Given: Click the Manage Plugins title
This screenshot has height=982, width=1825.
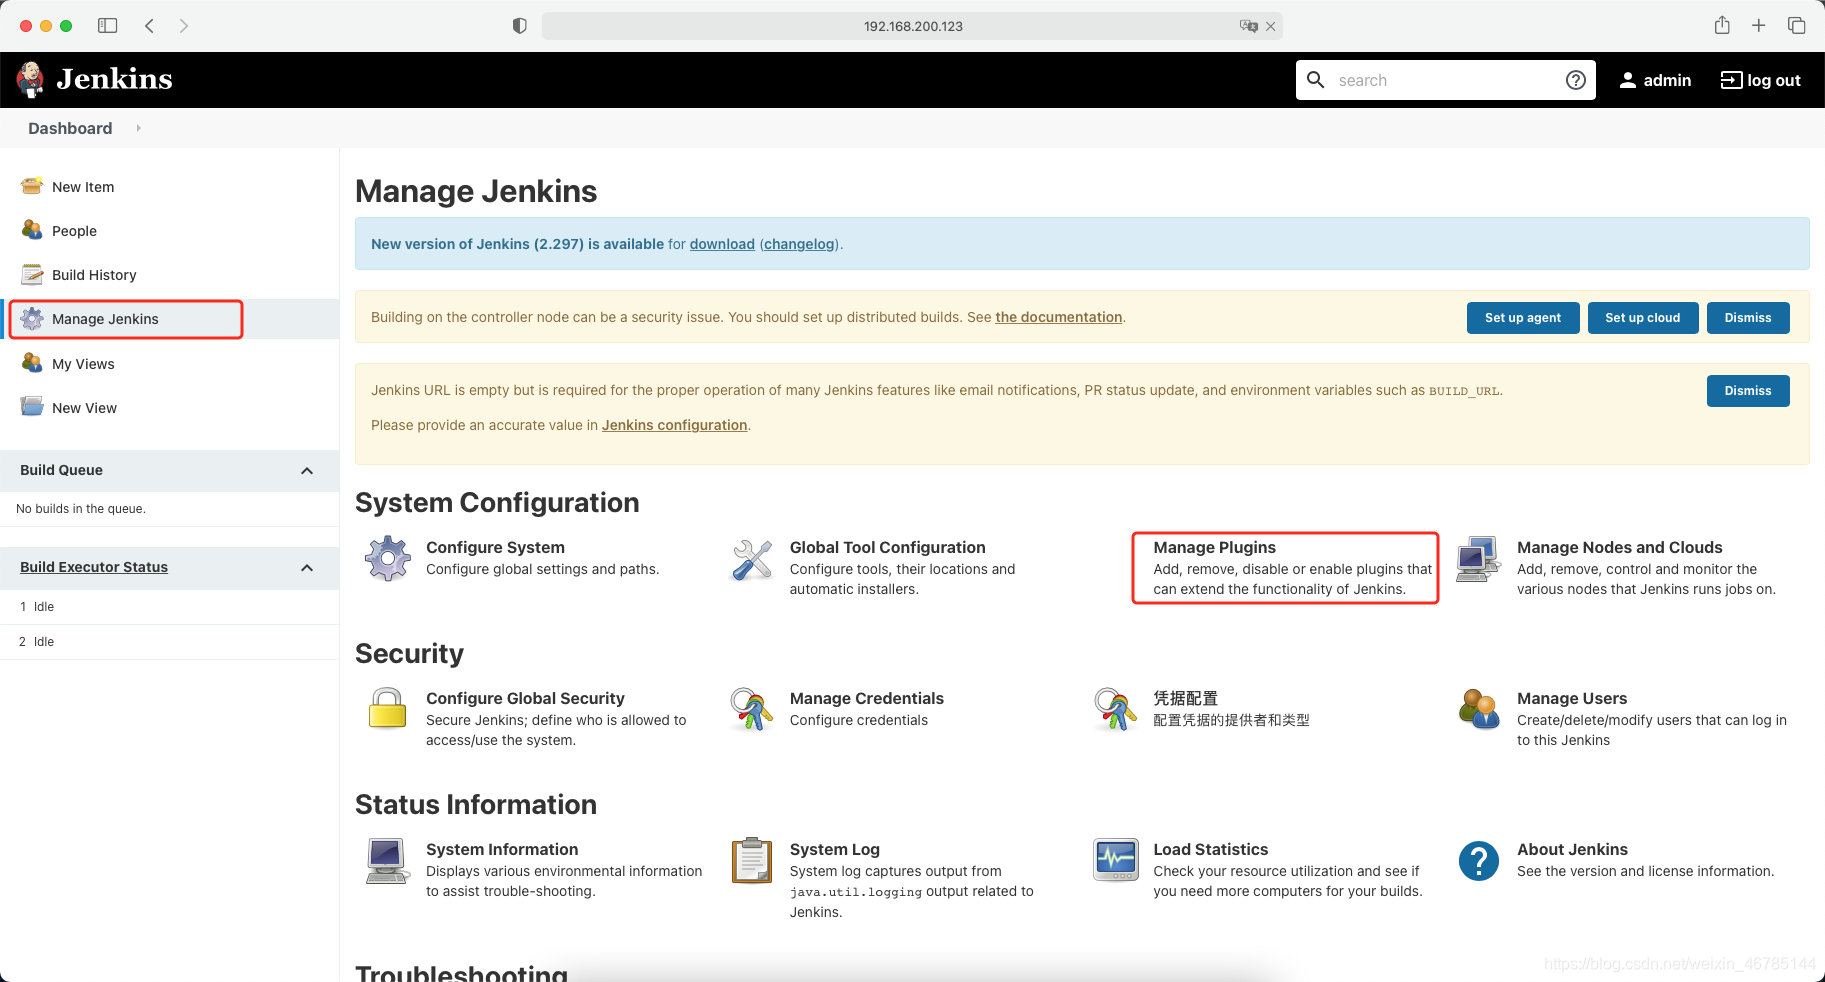Looking at the screenshot, I should tap(1214, 547).
